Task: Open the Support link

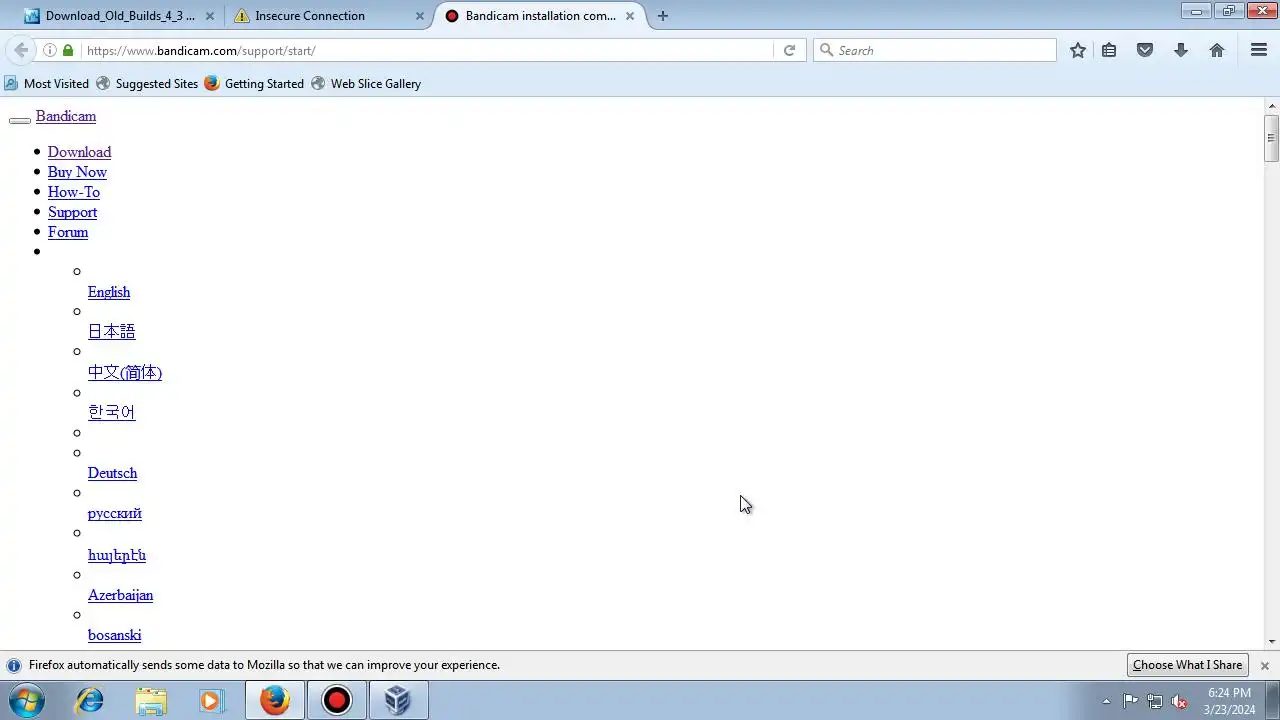Action: pos(72,212)
